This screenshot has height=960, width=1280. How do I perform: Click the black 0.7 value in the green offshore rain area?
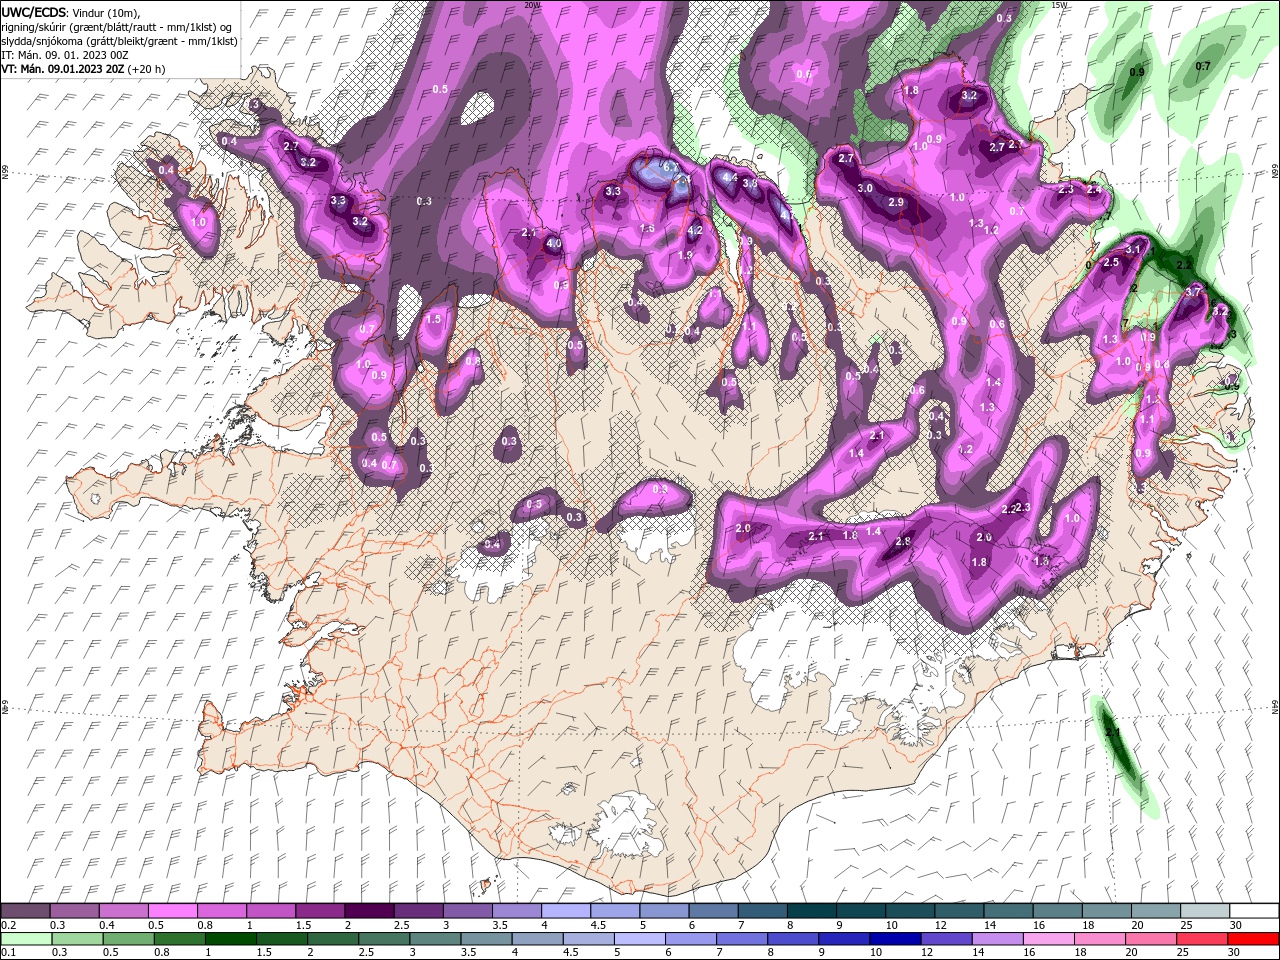click(x=1203, y=66)
